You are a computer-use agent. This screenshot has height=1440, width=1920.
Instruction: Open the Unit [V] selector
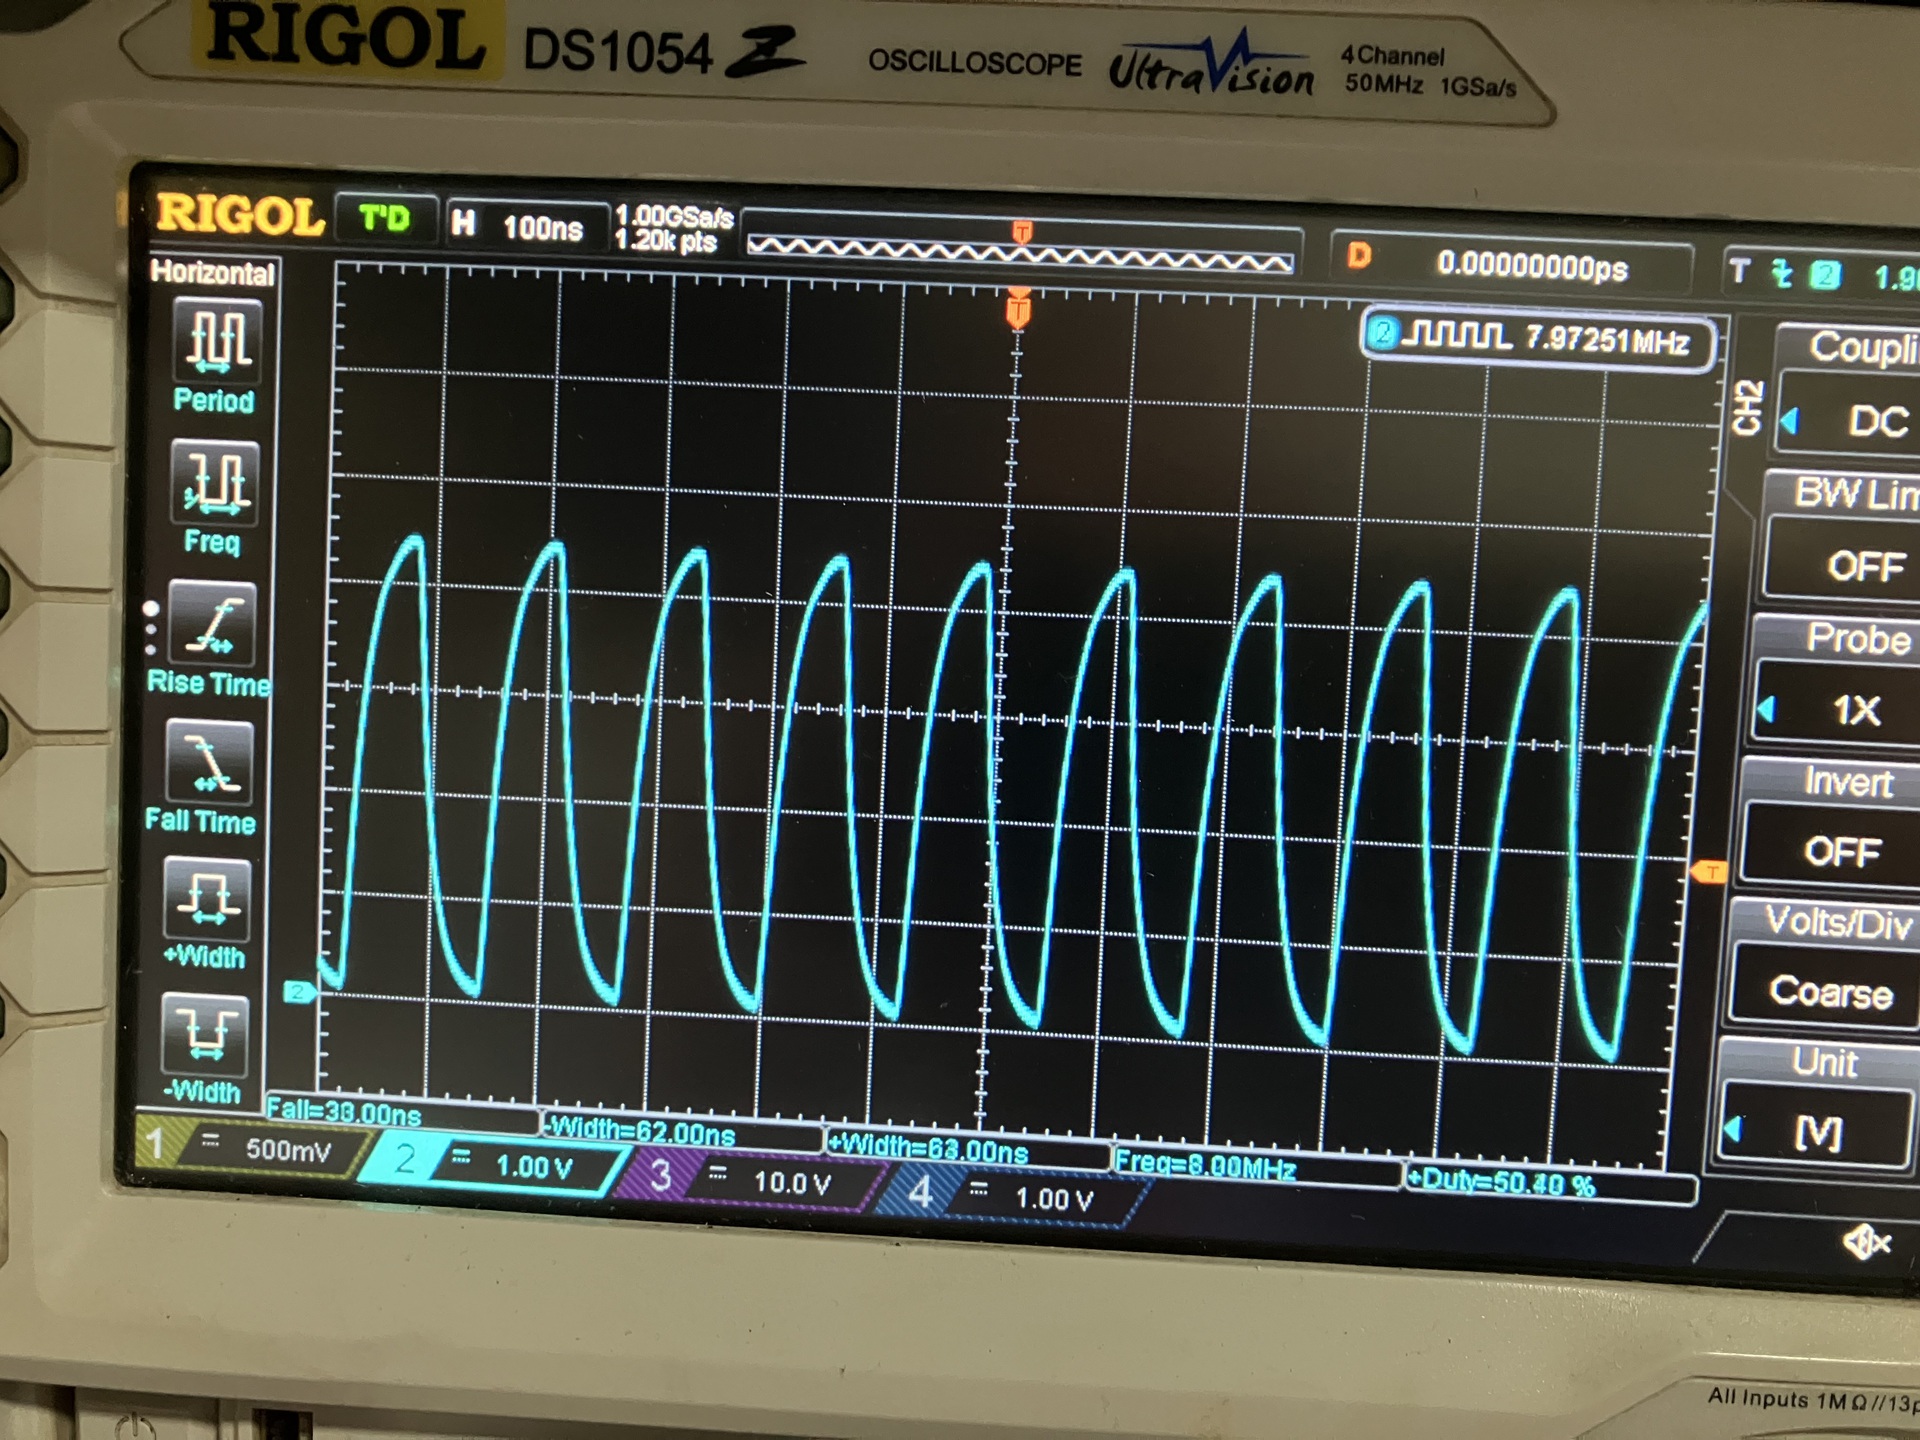[1817, 1133]
